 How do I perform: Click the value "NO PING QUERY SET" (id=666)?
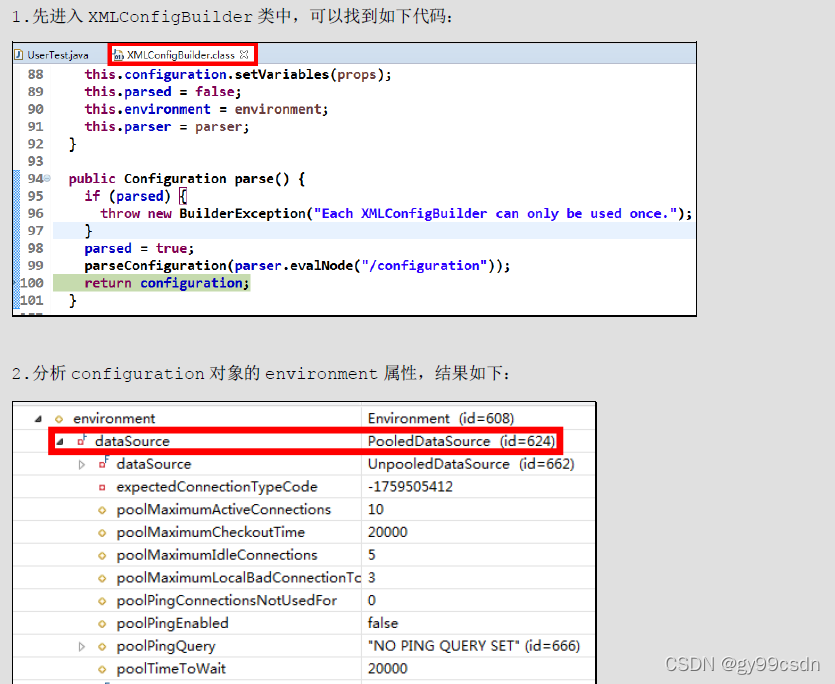point(473,646)
